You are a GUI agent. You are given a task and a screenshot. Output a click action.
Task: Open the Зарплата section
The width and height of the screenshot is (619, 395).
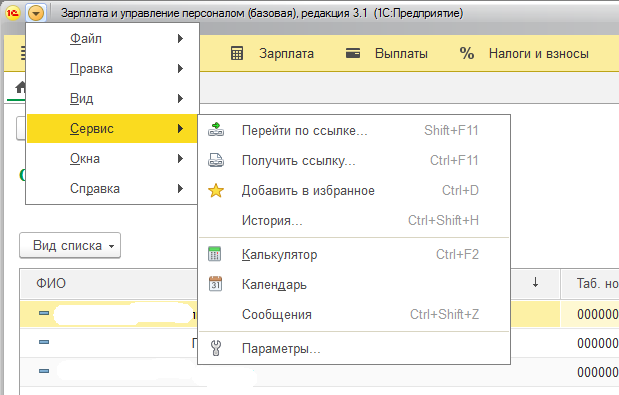tap(287, 54)
